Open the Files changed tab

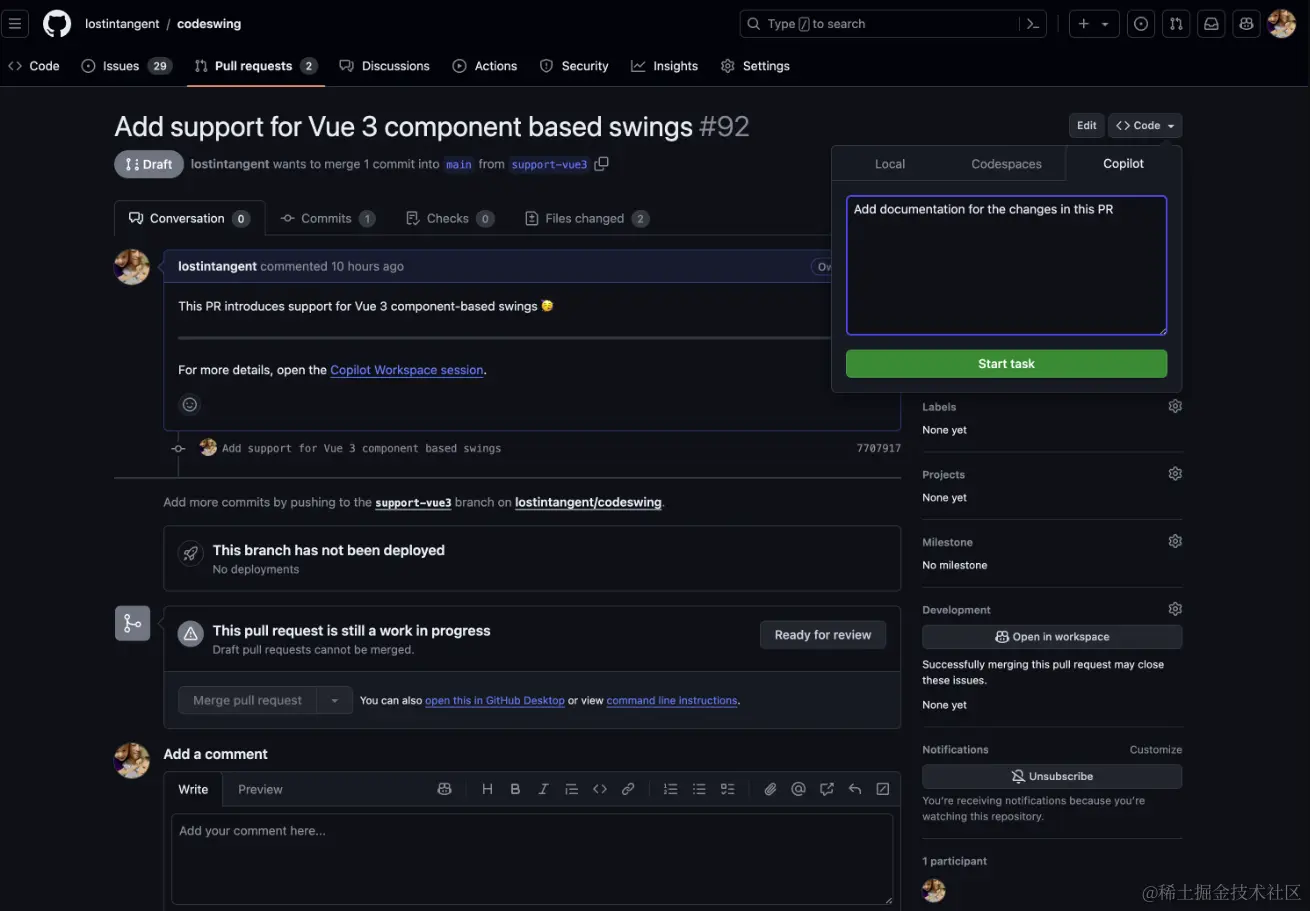pyautogui.click(x=586, y=218)
